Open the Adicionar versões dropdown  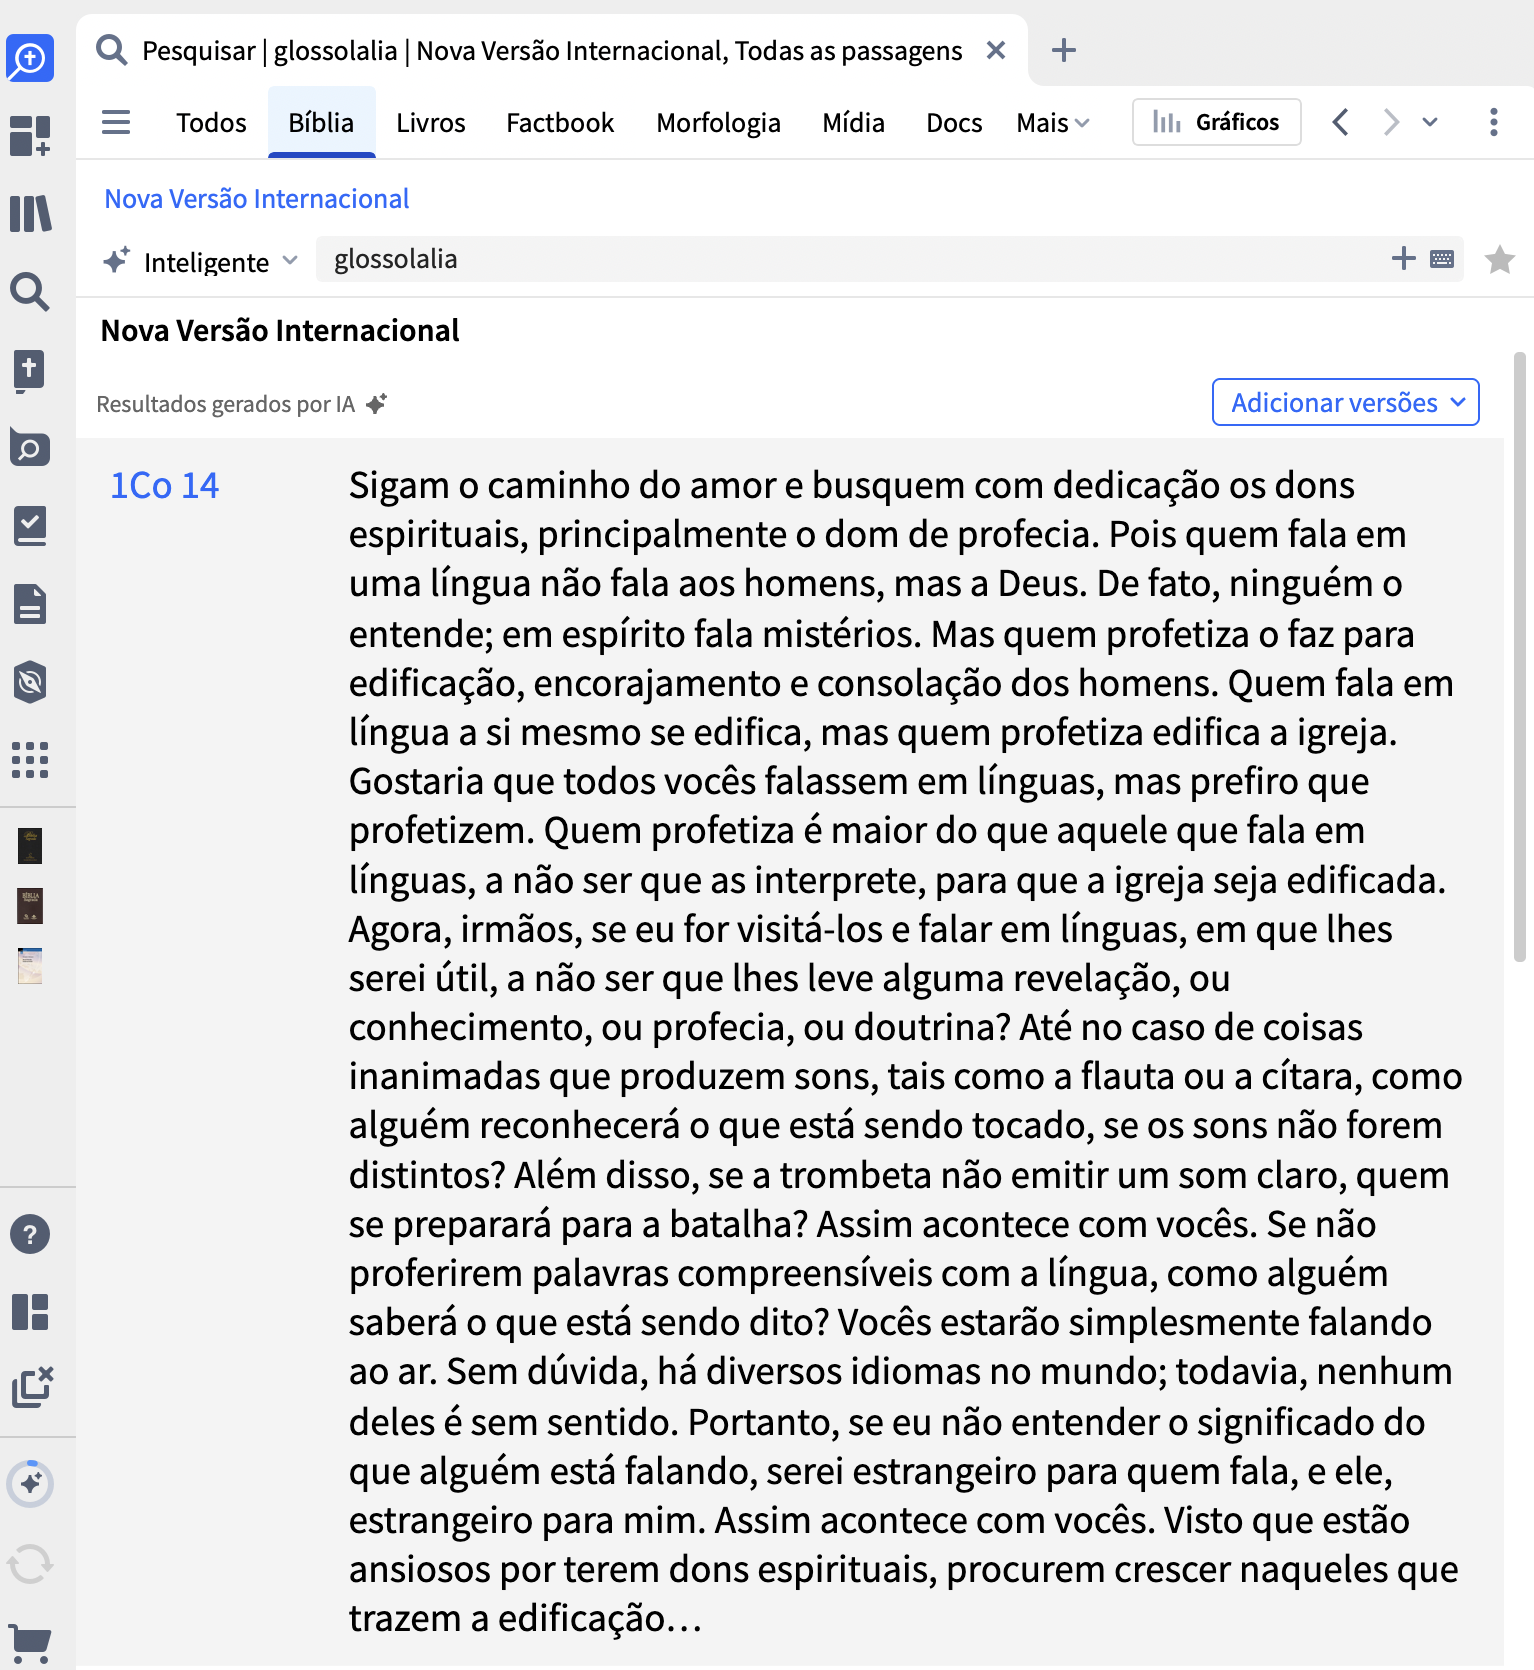click(1345, 402)
